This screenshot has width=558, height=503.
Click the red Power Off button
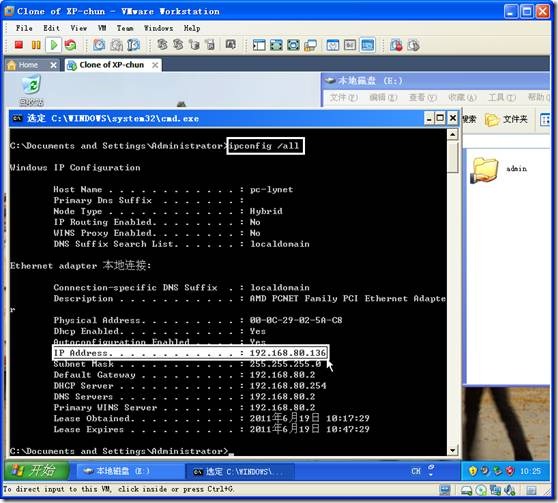(x=19, y=45)
